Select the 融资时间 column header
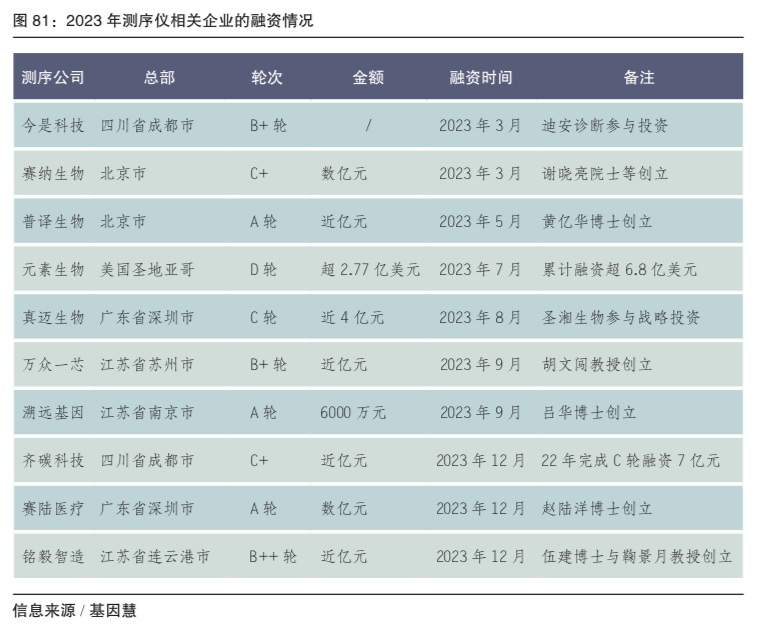This screenshot has height=625, width=762. pyautogui.click(x=481, y=77)
